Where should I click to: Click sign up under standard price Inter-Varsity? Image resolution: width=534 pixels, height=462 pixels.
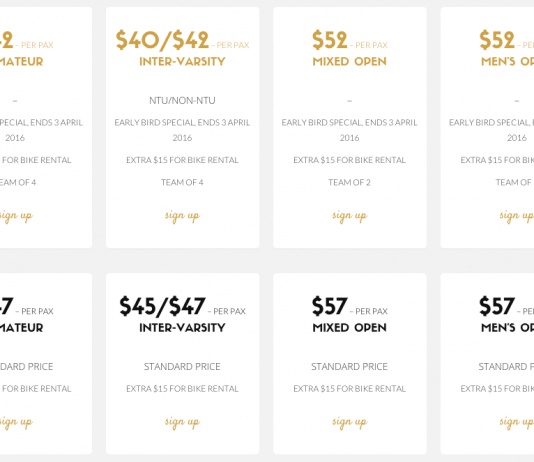click(182, 422)
